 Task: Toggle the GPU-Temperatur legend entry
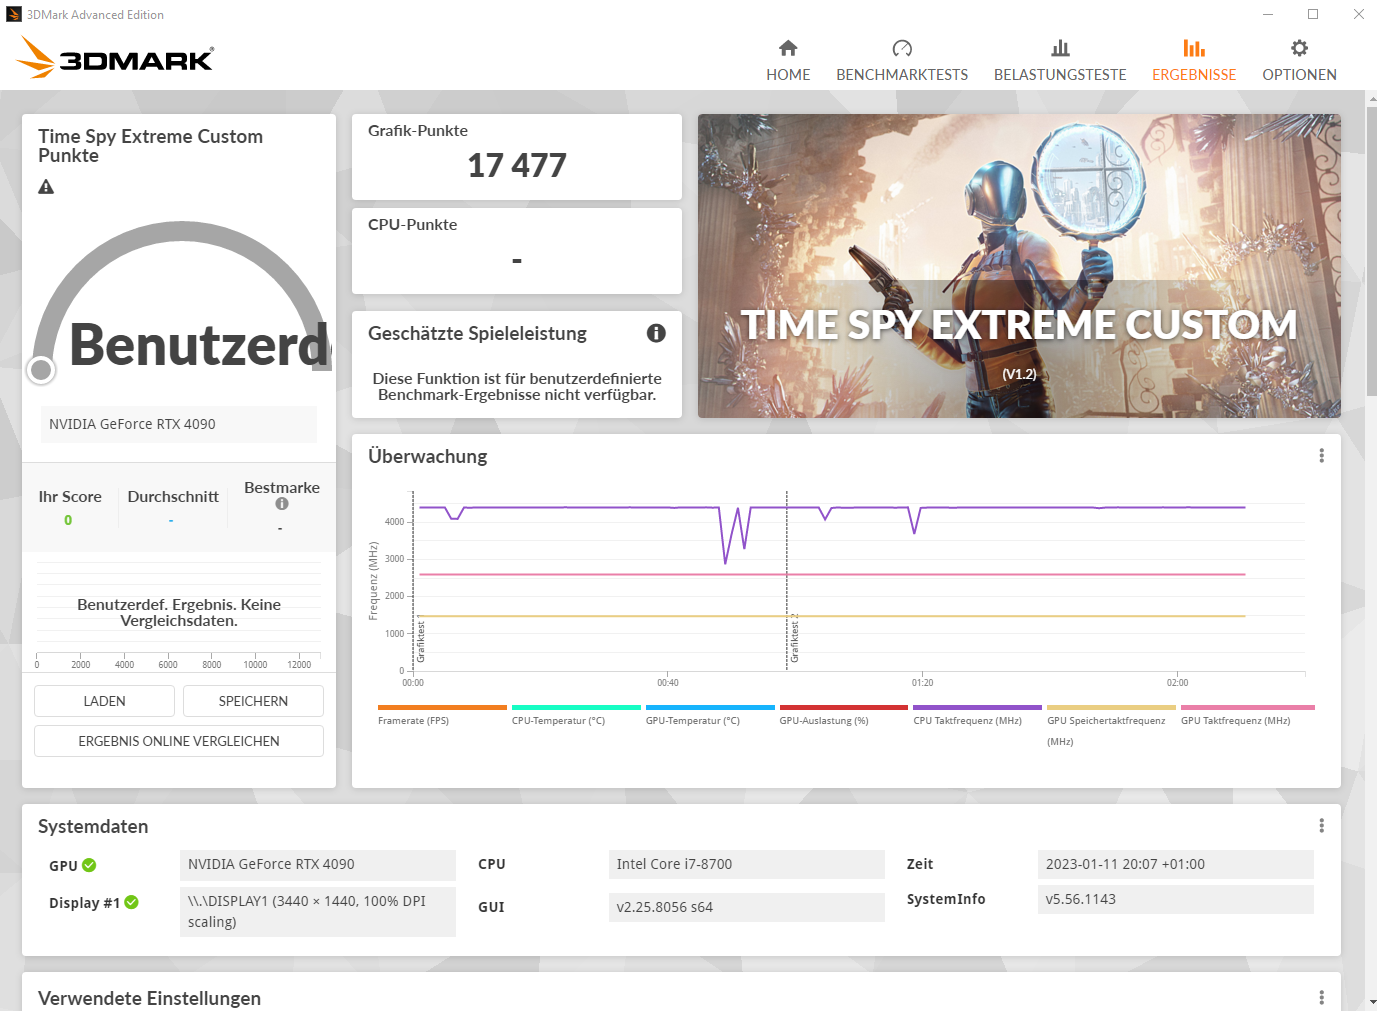[710, 716]
